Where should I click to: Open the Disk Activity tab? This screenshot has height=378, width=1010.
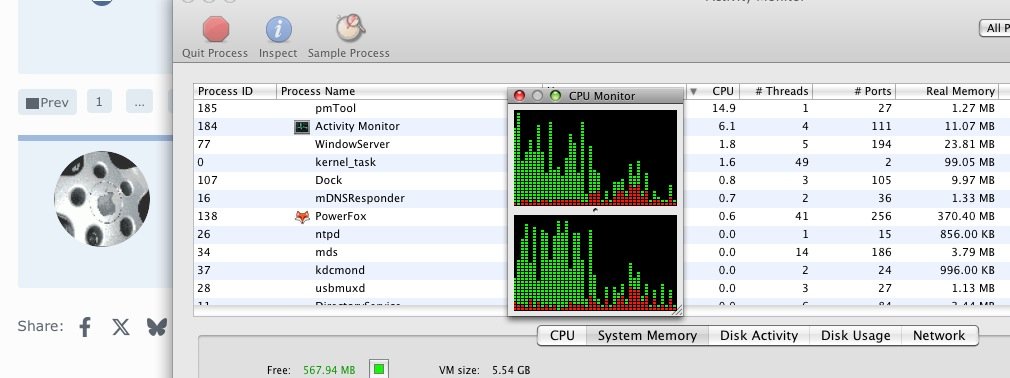click(x=759, y=335)
